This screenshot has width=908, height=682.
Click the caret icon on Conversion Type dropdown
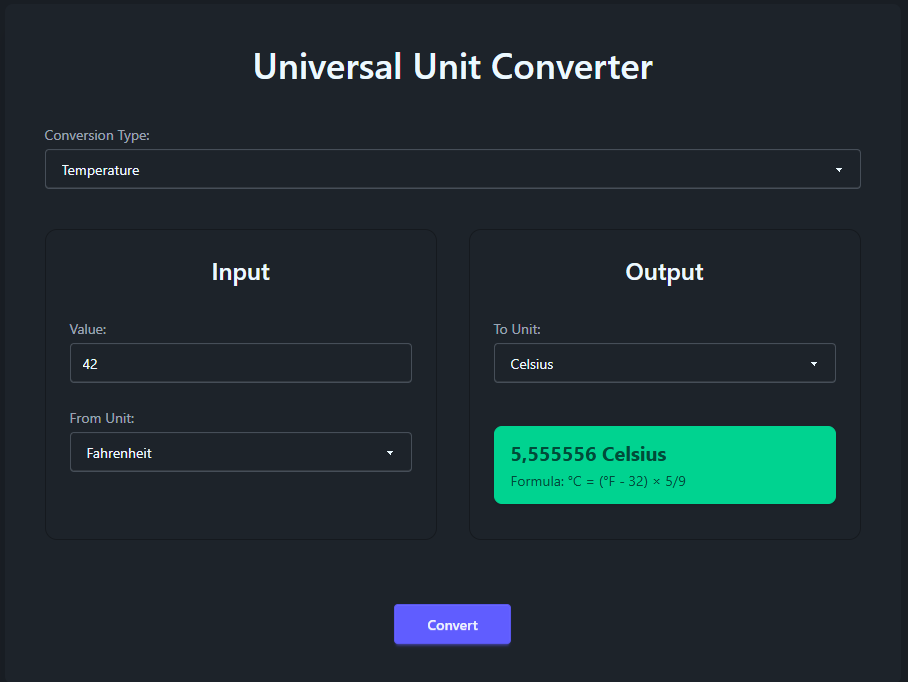pyautogui.click(x=839, y=170)
